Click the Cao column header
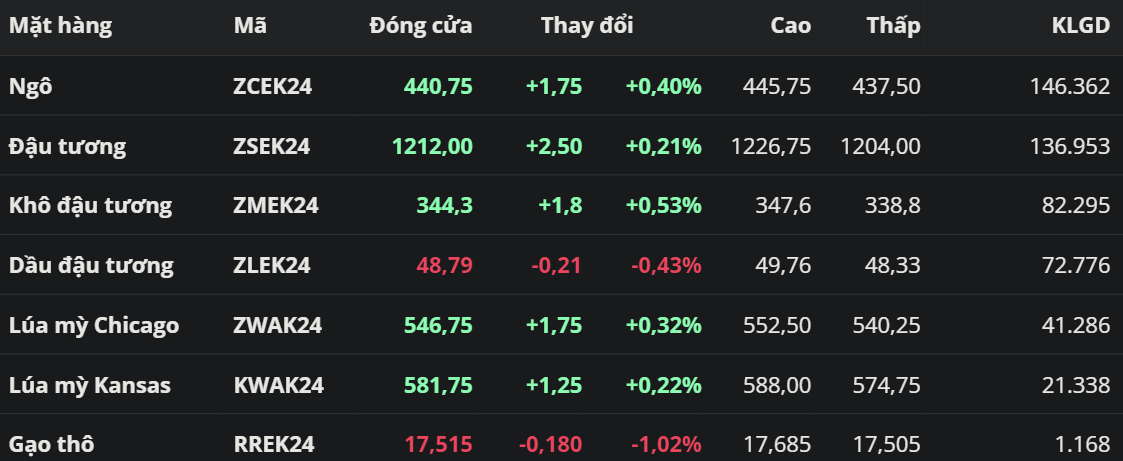Image resolution: width=1123 pixels, height=461 pixels. pyautogui.click(x=790, y=26)
